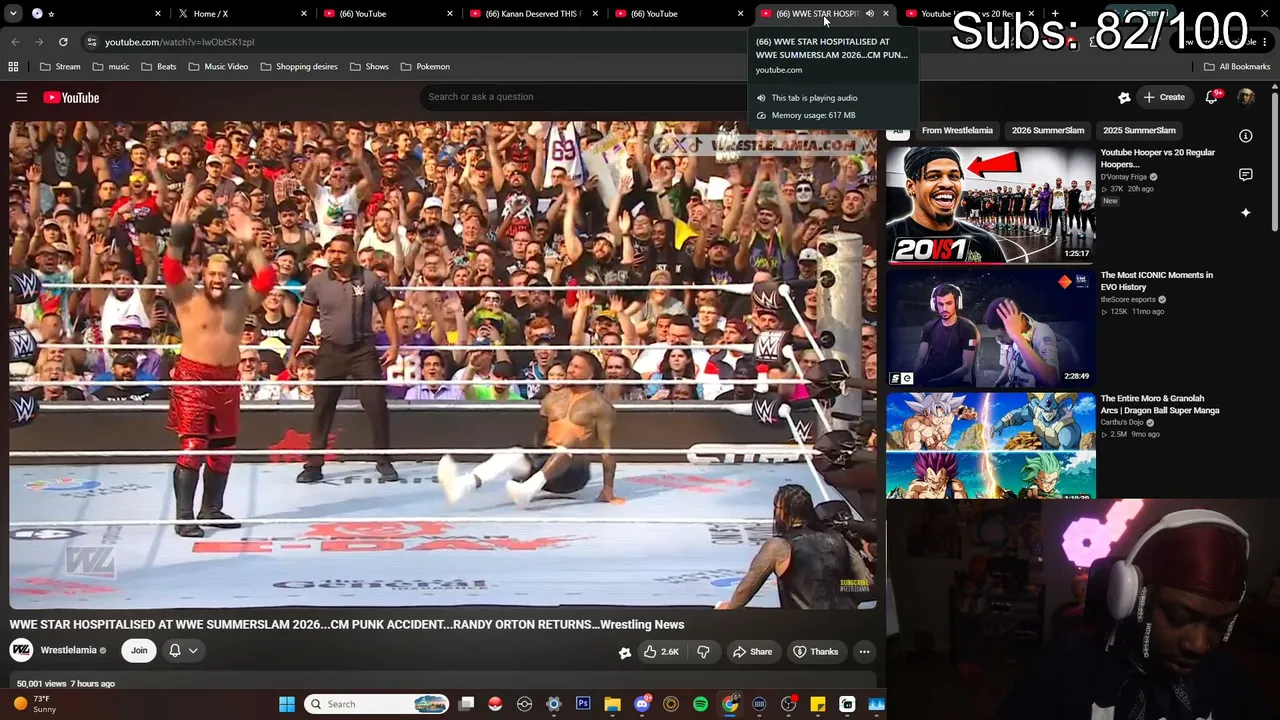
Task: Click the page vertical scrollbar
Action: tap(1275, 160)
